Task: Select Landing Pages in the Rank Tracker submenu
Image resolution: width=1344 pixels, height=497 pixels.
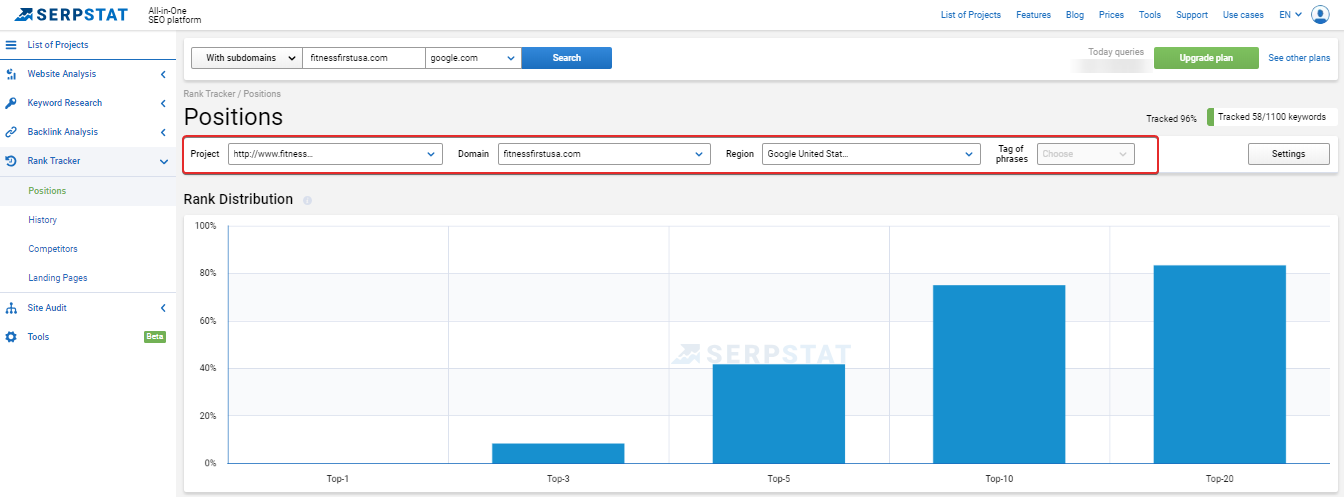Action: (58, 278)
